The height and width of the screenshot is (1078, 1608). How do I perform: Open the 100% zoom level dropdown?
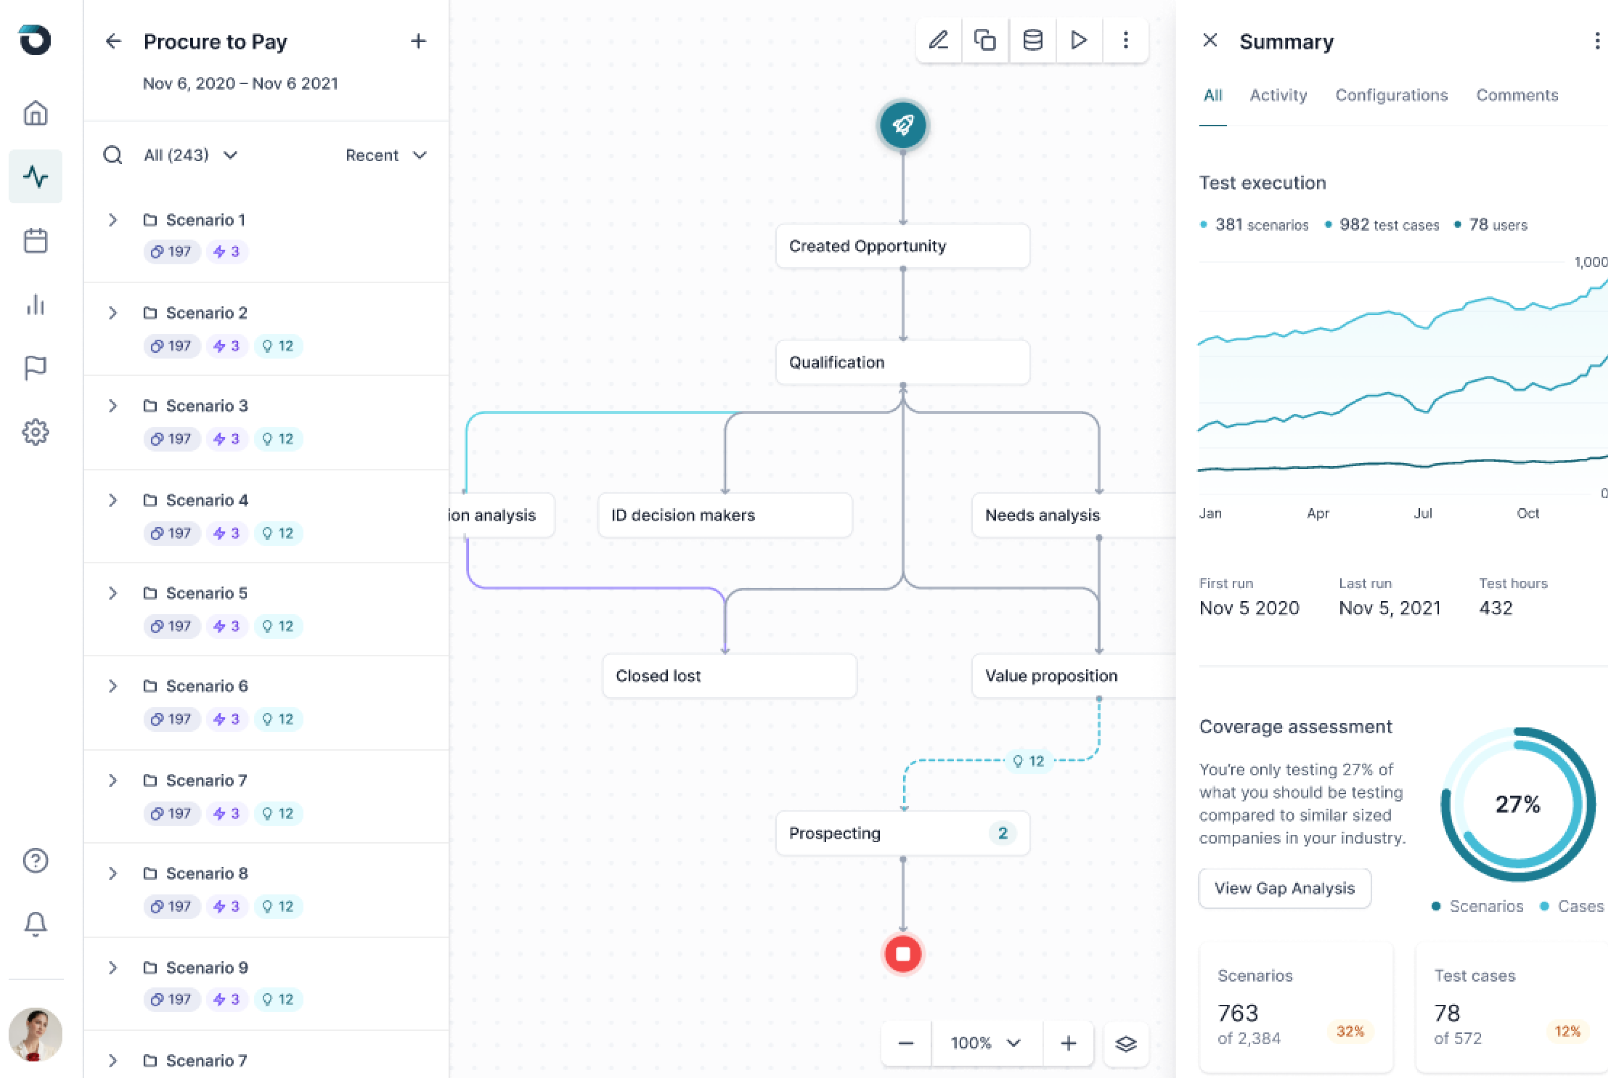click(x=986, y=1043)
